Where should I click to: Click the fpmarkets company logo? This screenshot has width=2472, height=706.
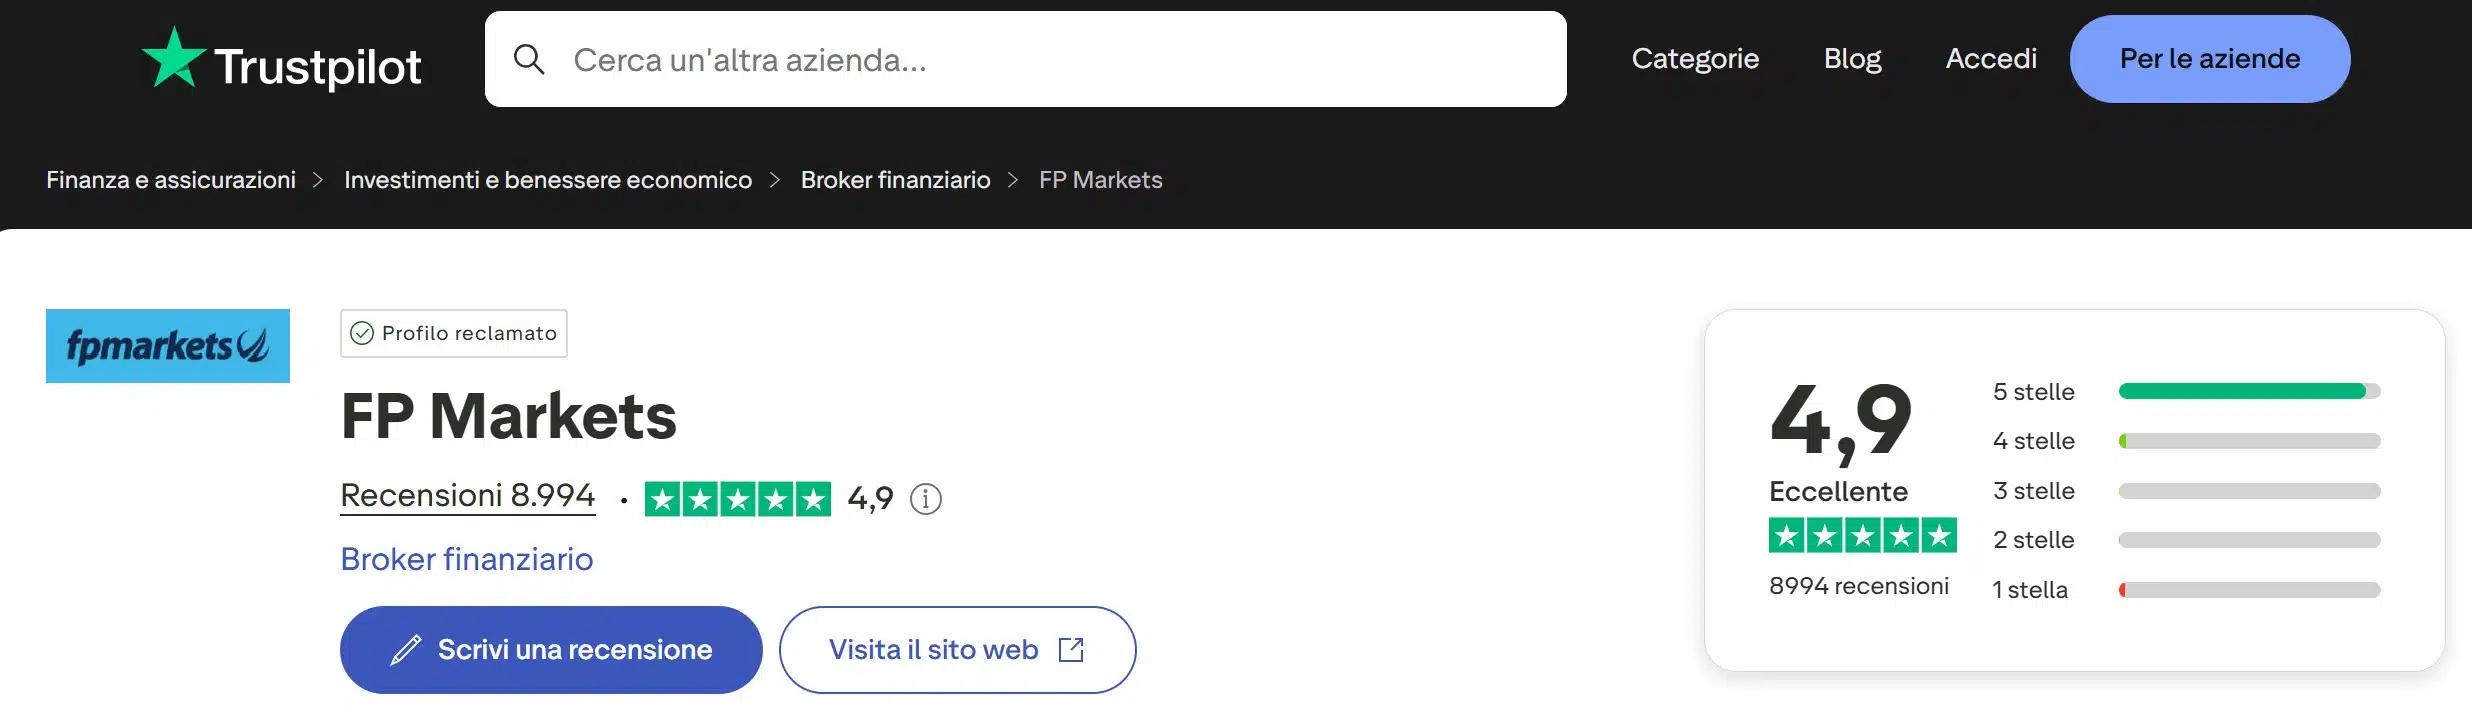click(167, 345)
